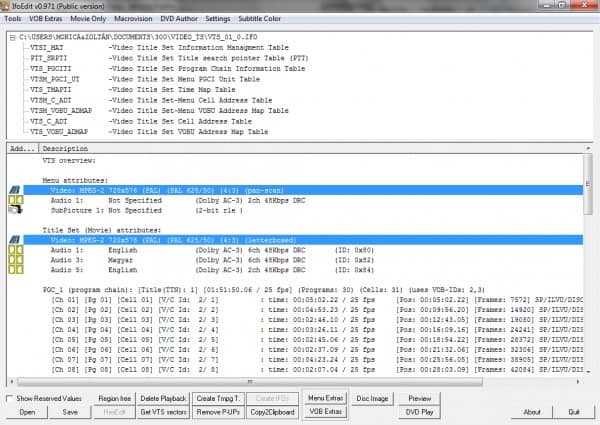Click the IfoEdit application icon in title bar
Image resolution: width=600 pixels, height=425 pixels.
[9, 6]
